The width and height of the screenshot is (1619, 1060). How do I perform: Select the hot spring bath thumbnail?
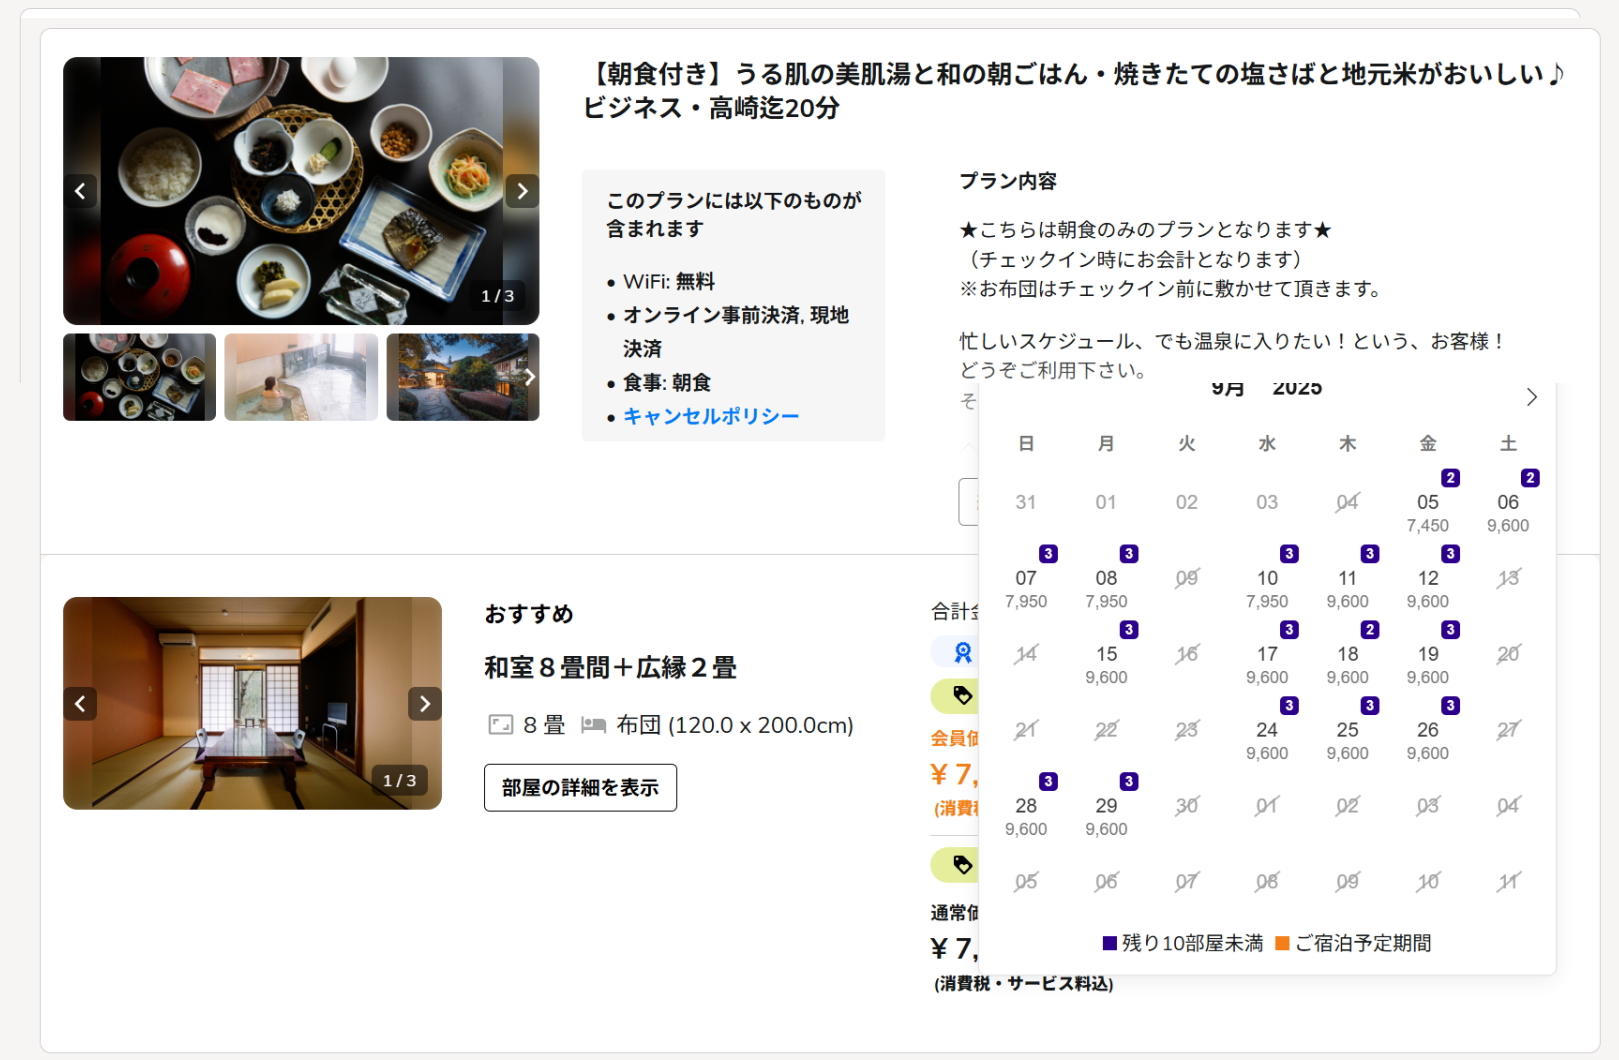301,377
